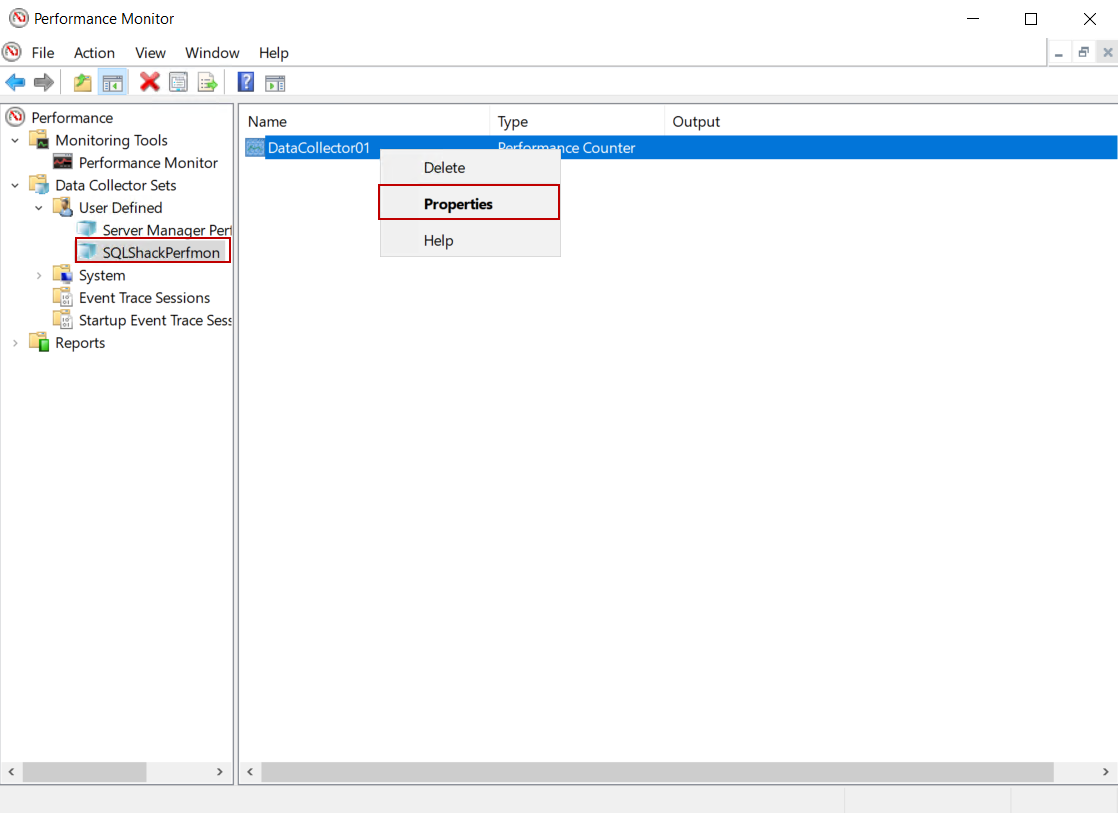Go back with the blue arrow
This screenshot has width=1118, height=813.
coord(15,83)
